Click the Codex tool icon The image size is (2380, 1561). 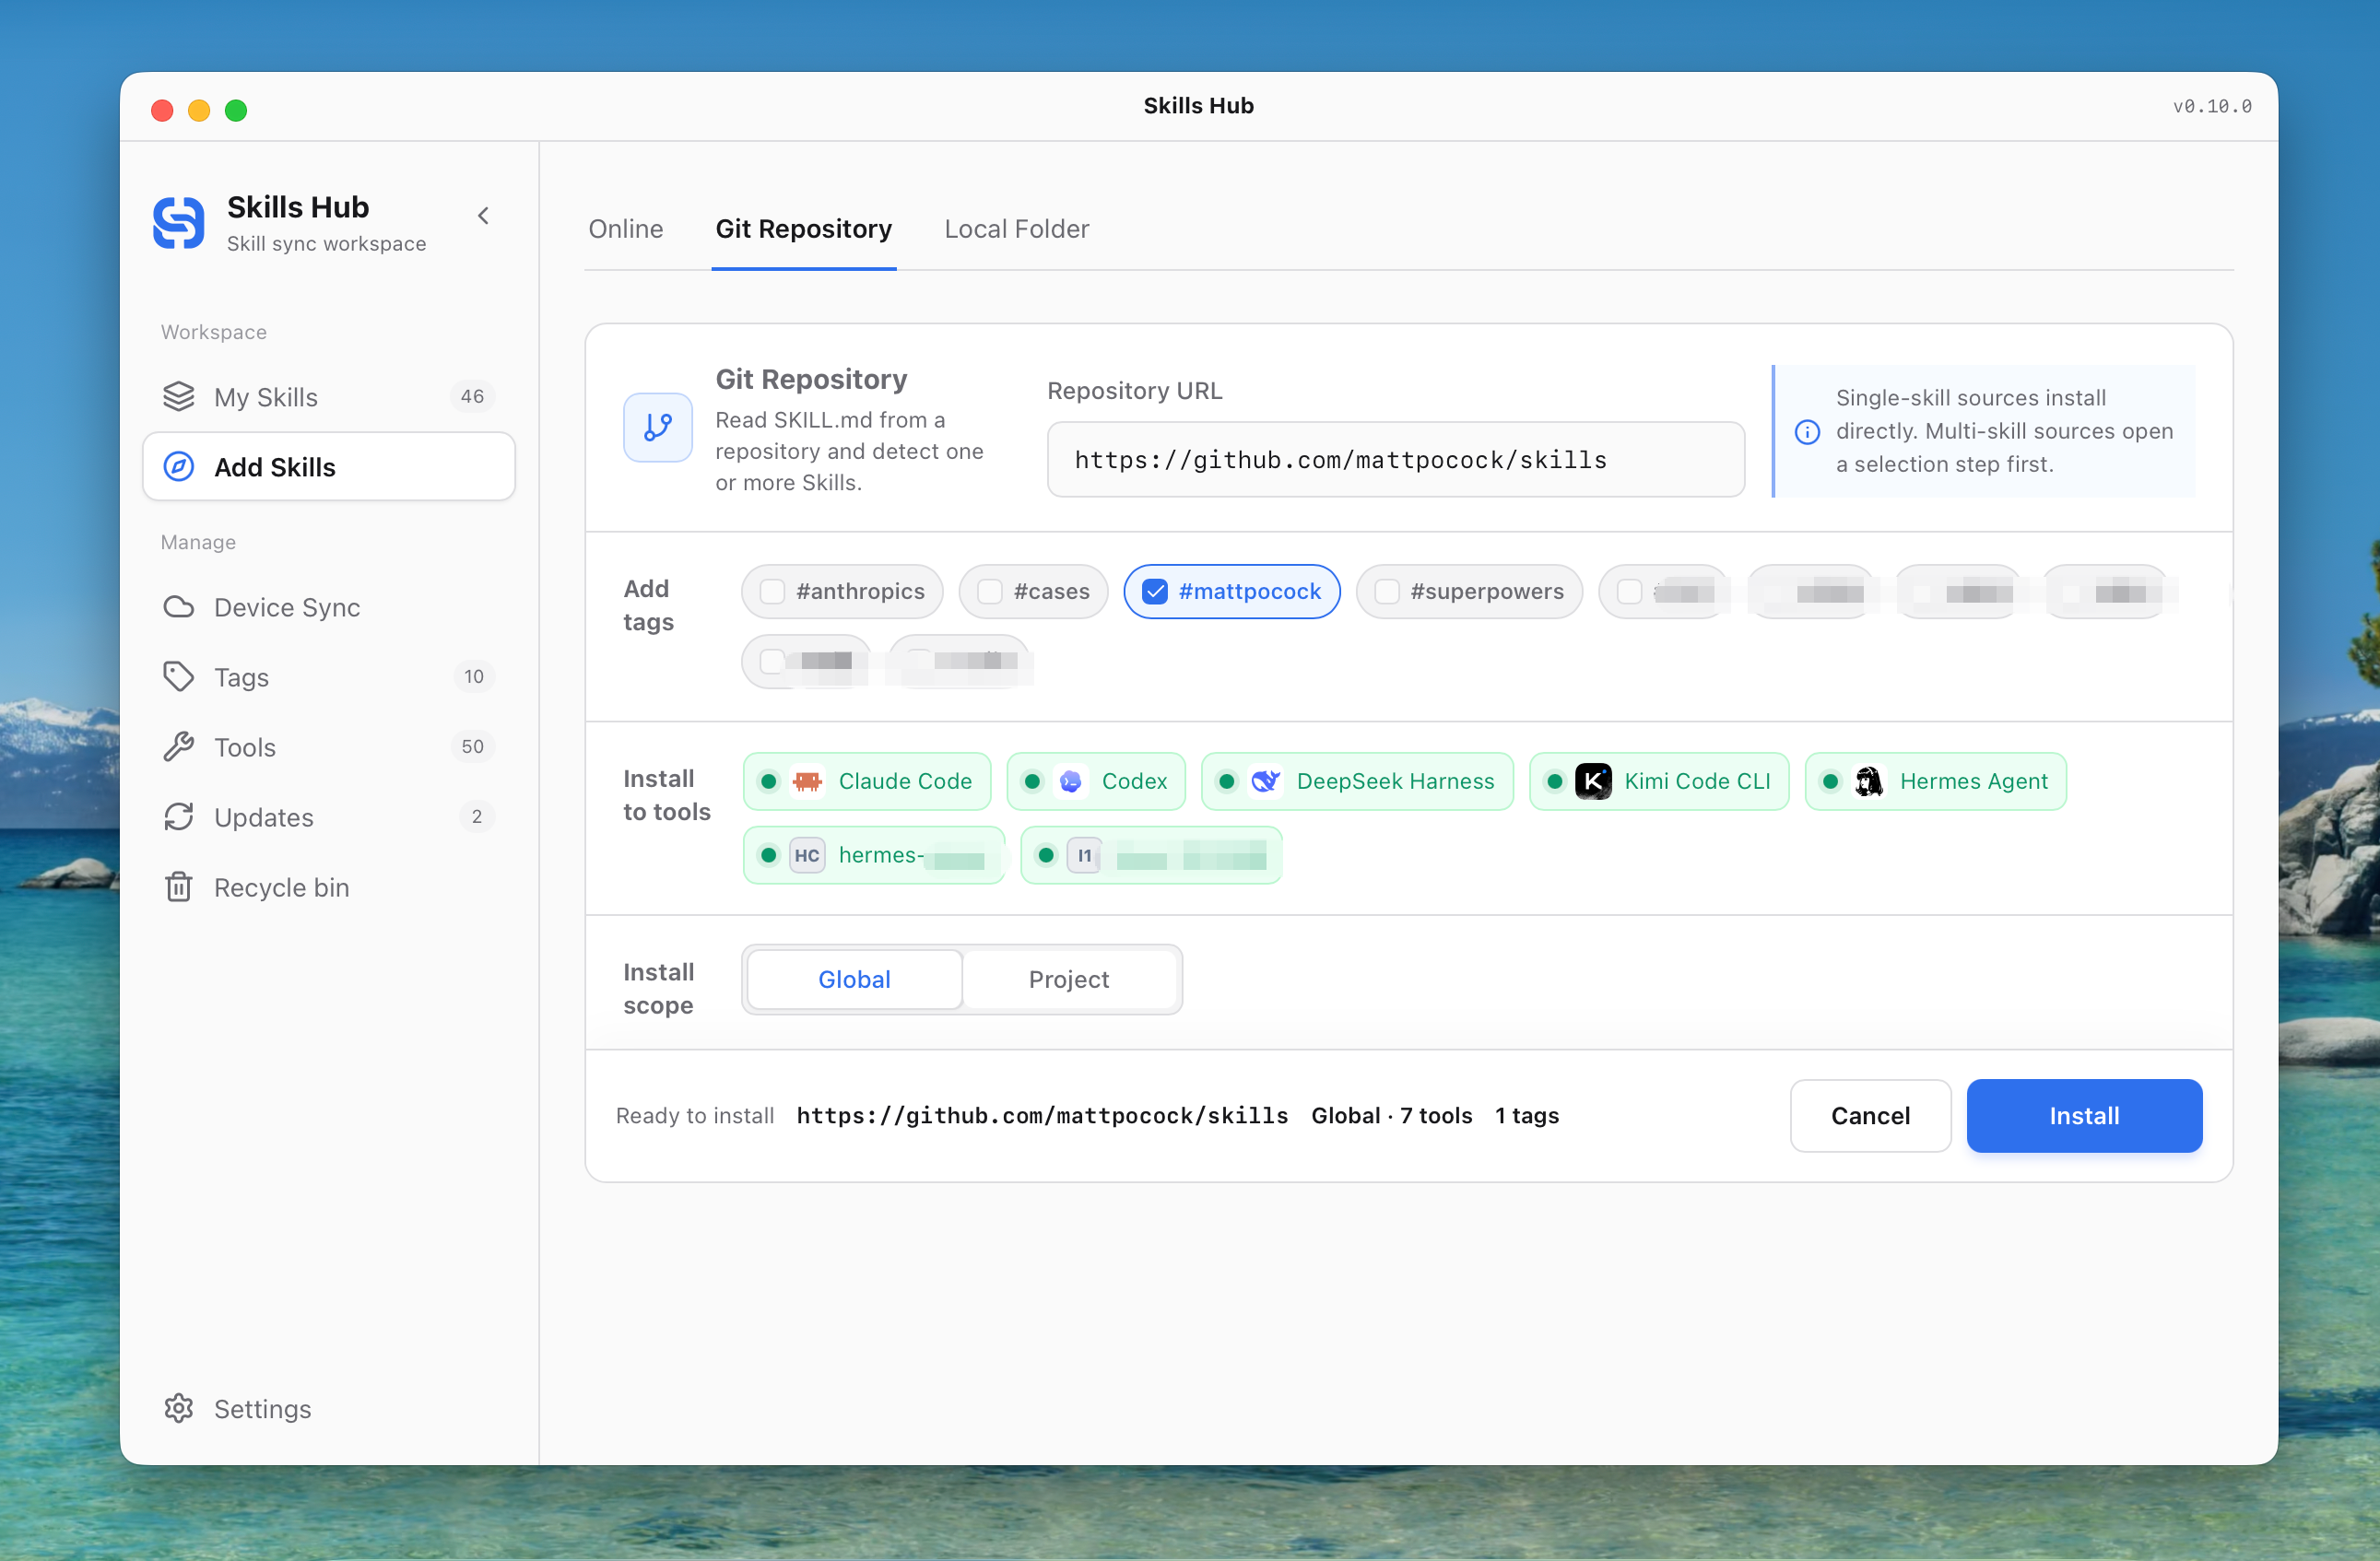[x=1071, y=781]
